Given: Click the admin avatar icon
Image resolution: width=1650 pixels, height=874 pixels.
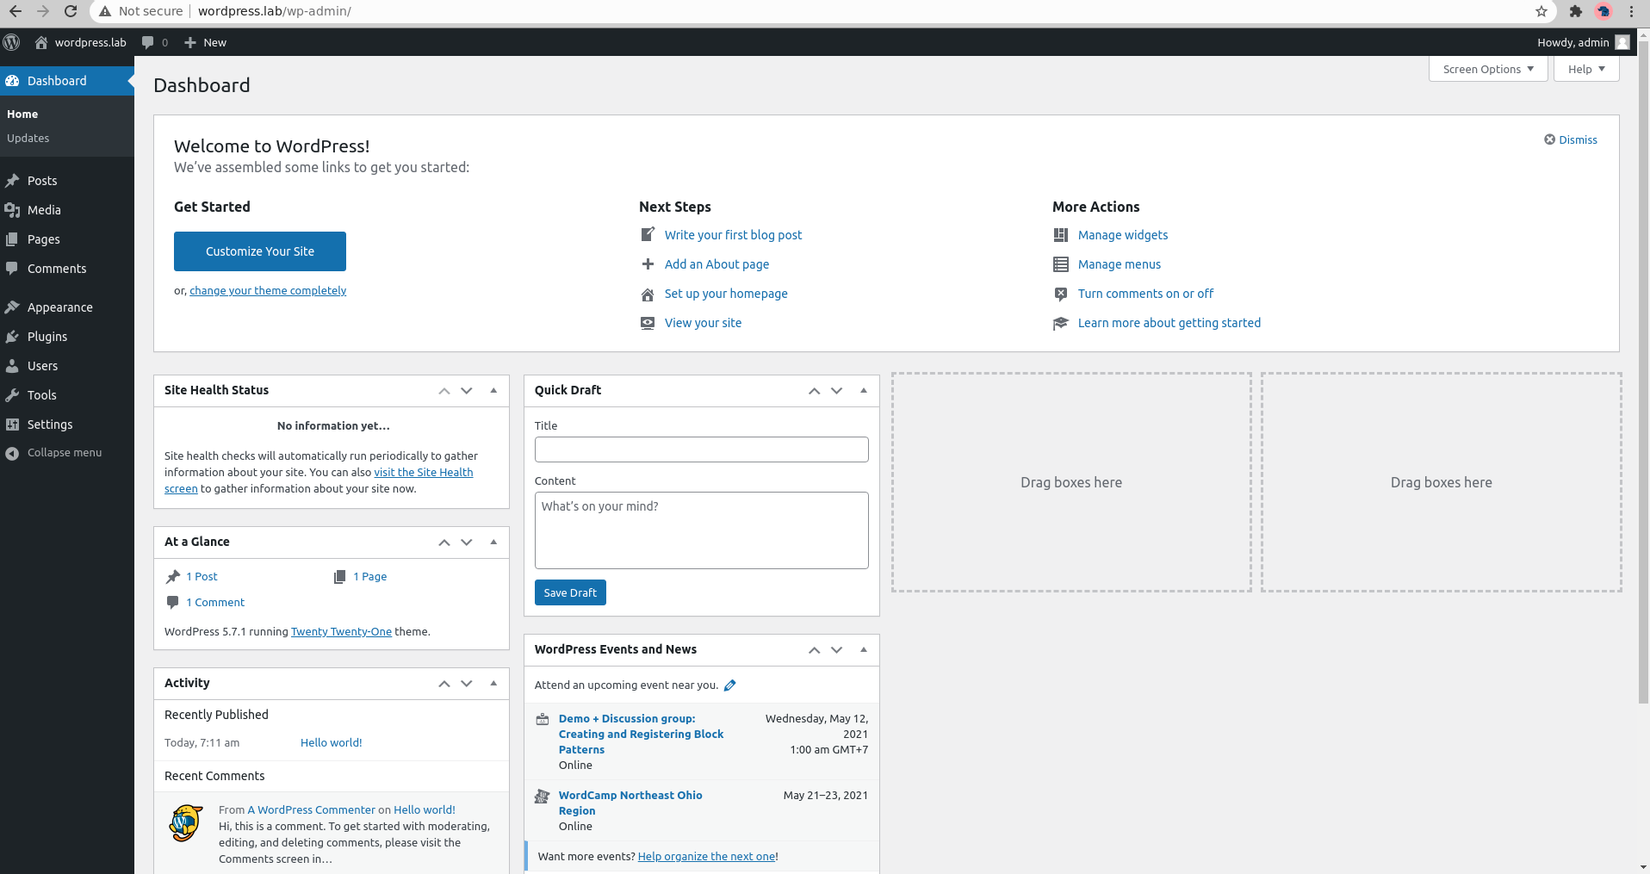Looking at the screenshot, I should (x=1622, y=42).
